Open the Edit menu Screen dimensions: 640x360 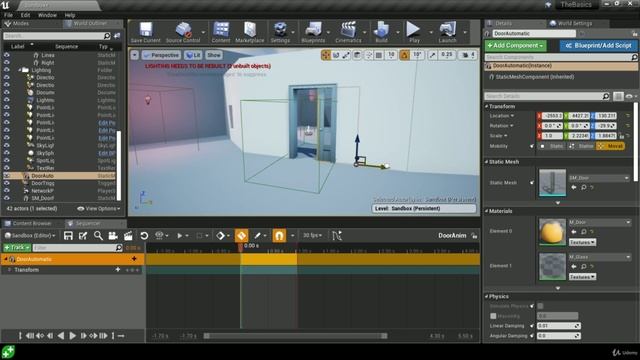(x=25, y=15)
